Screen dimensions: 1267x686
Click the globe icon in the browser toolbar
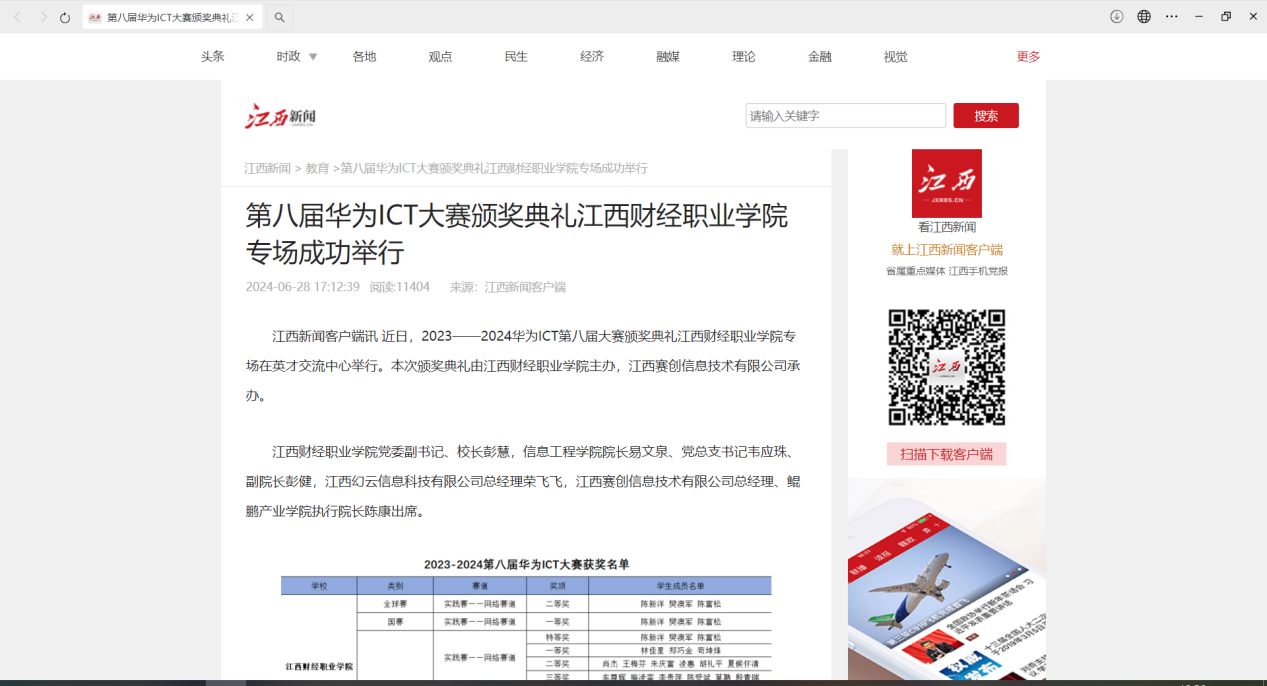tap(1144, 17)
